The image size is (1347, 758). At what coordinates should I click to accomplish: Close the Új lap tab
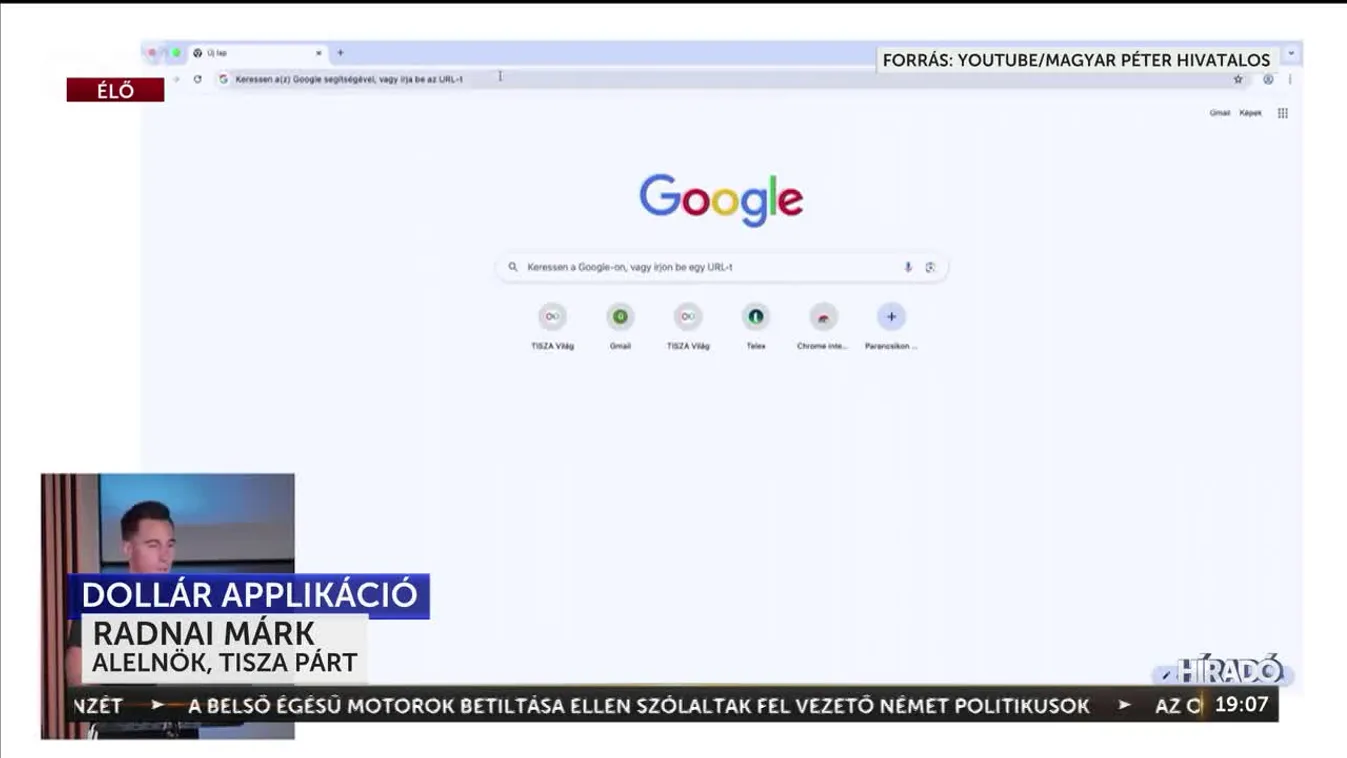[x=318, y=53]
